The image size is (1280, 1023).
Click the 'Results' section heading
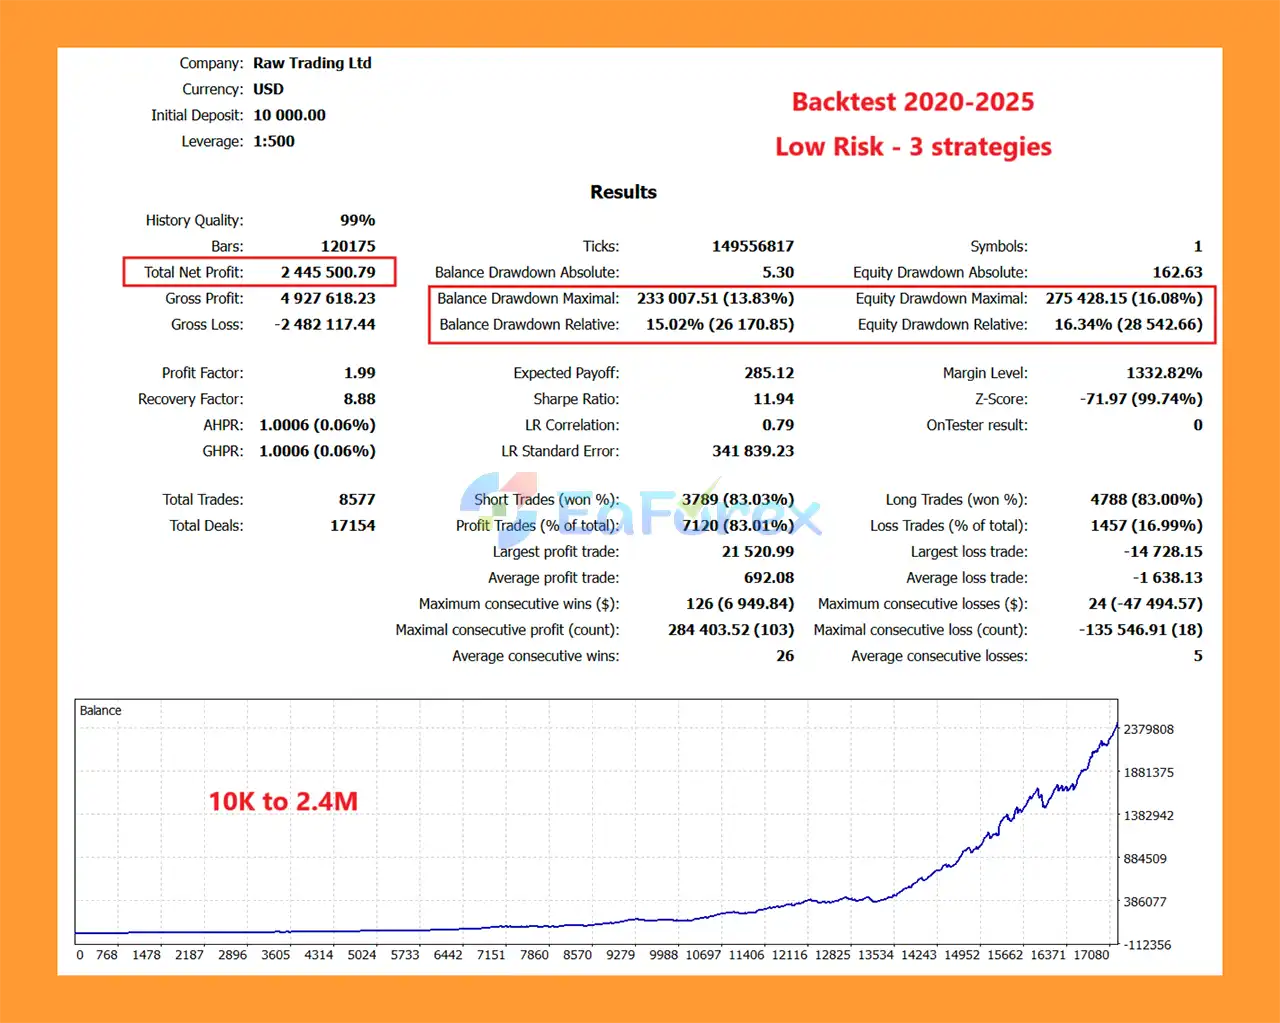tap(623, 192)
